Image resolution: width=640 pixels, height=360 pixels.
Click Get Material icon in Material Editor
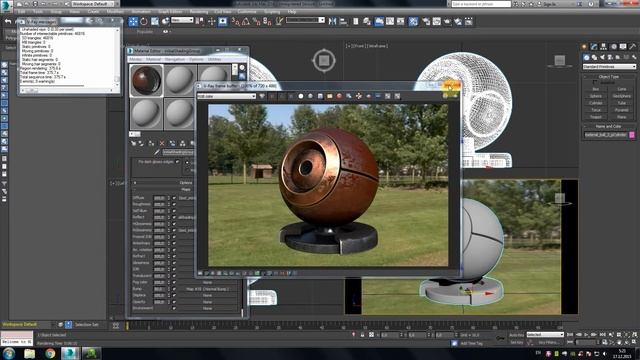tap(133, 143)
